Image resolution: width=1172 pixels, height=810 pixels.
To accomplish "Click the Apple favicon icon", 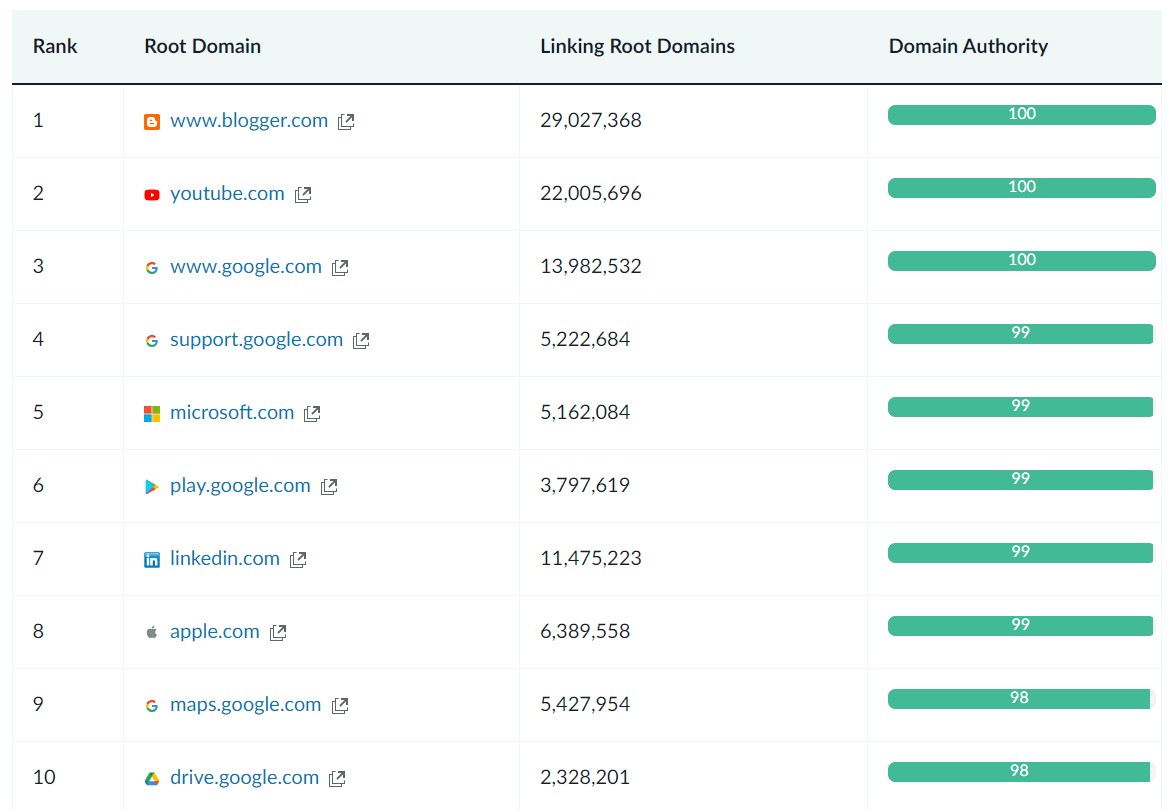I will point(152,631).
